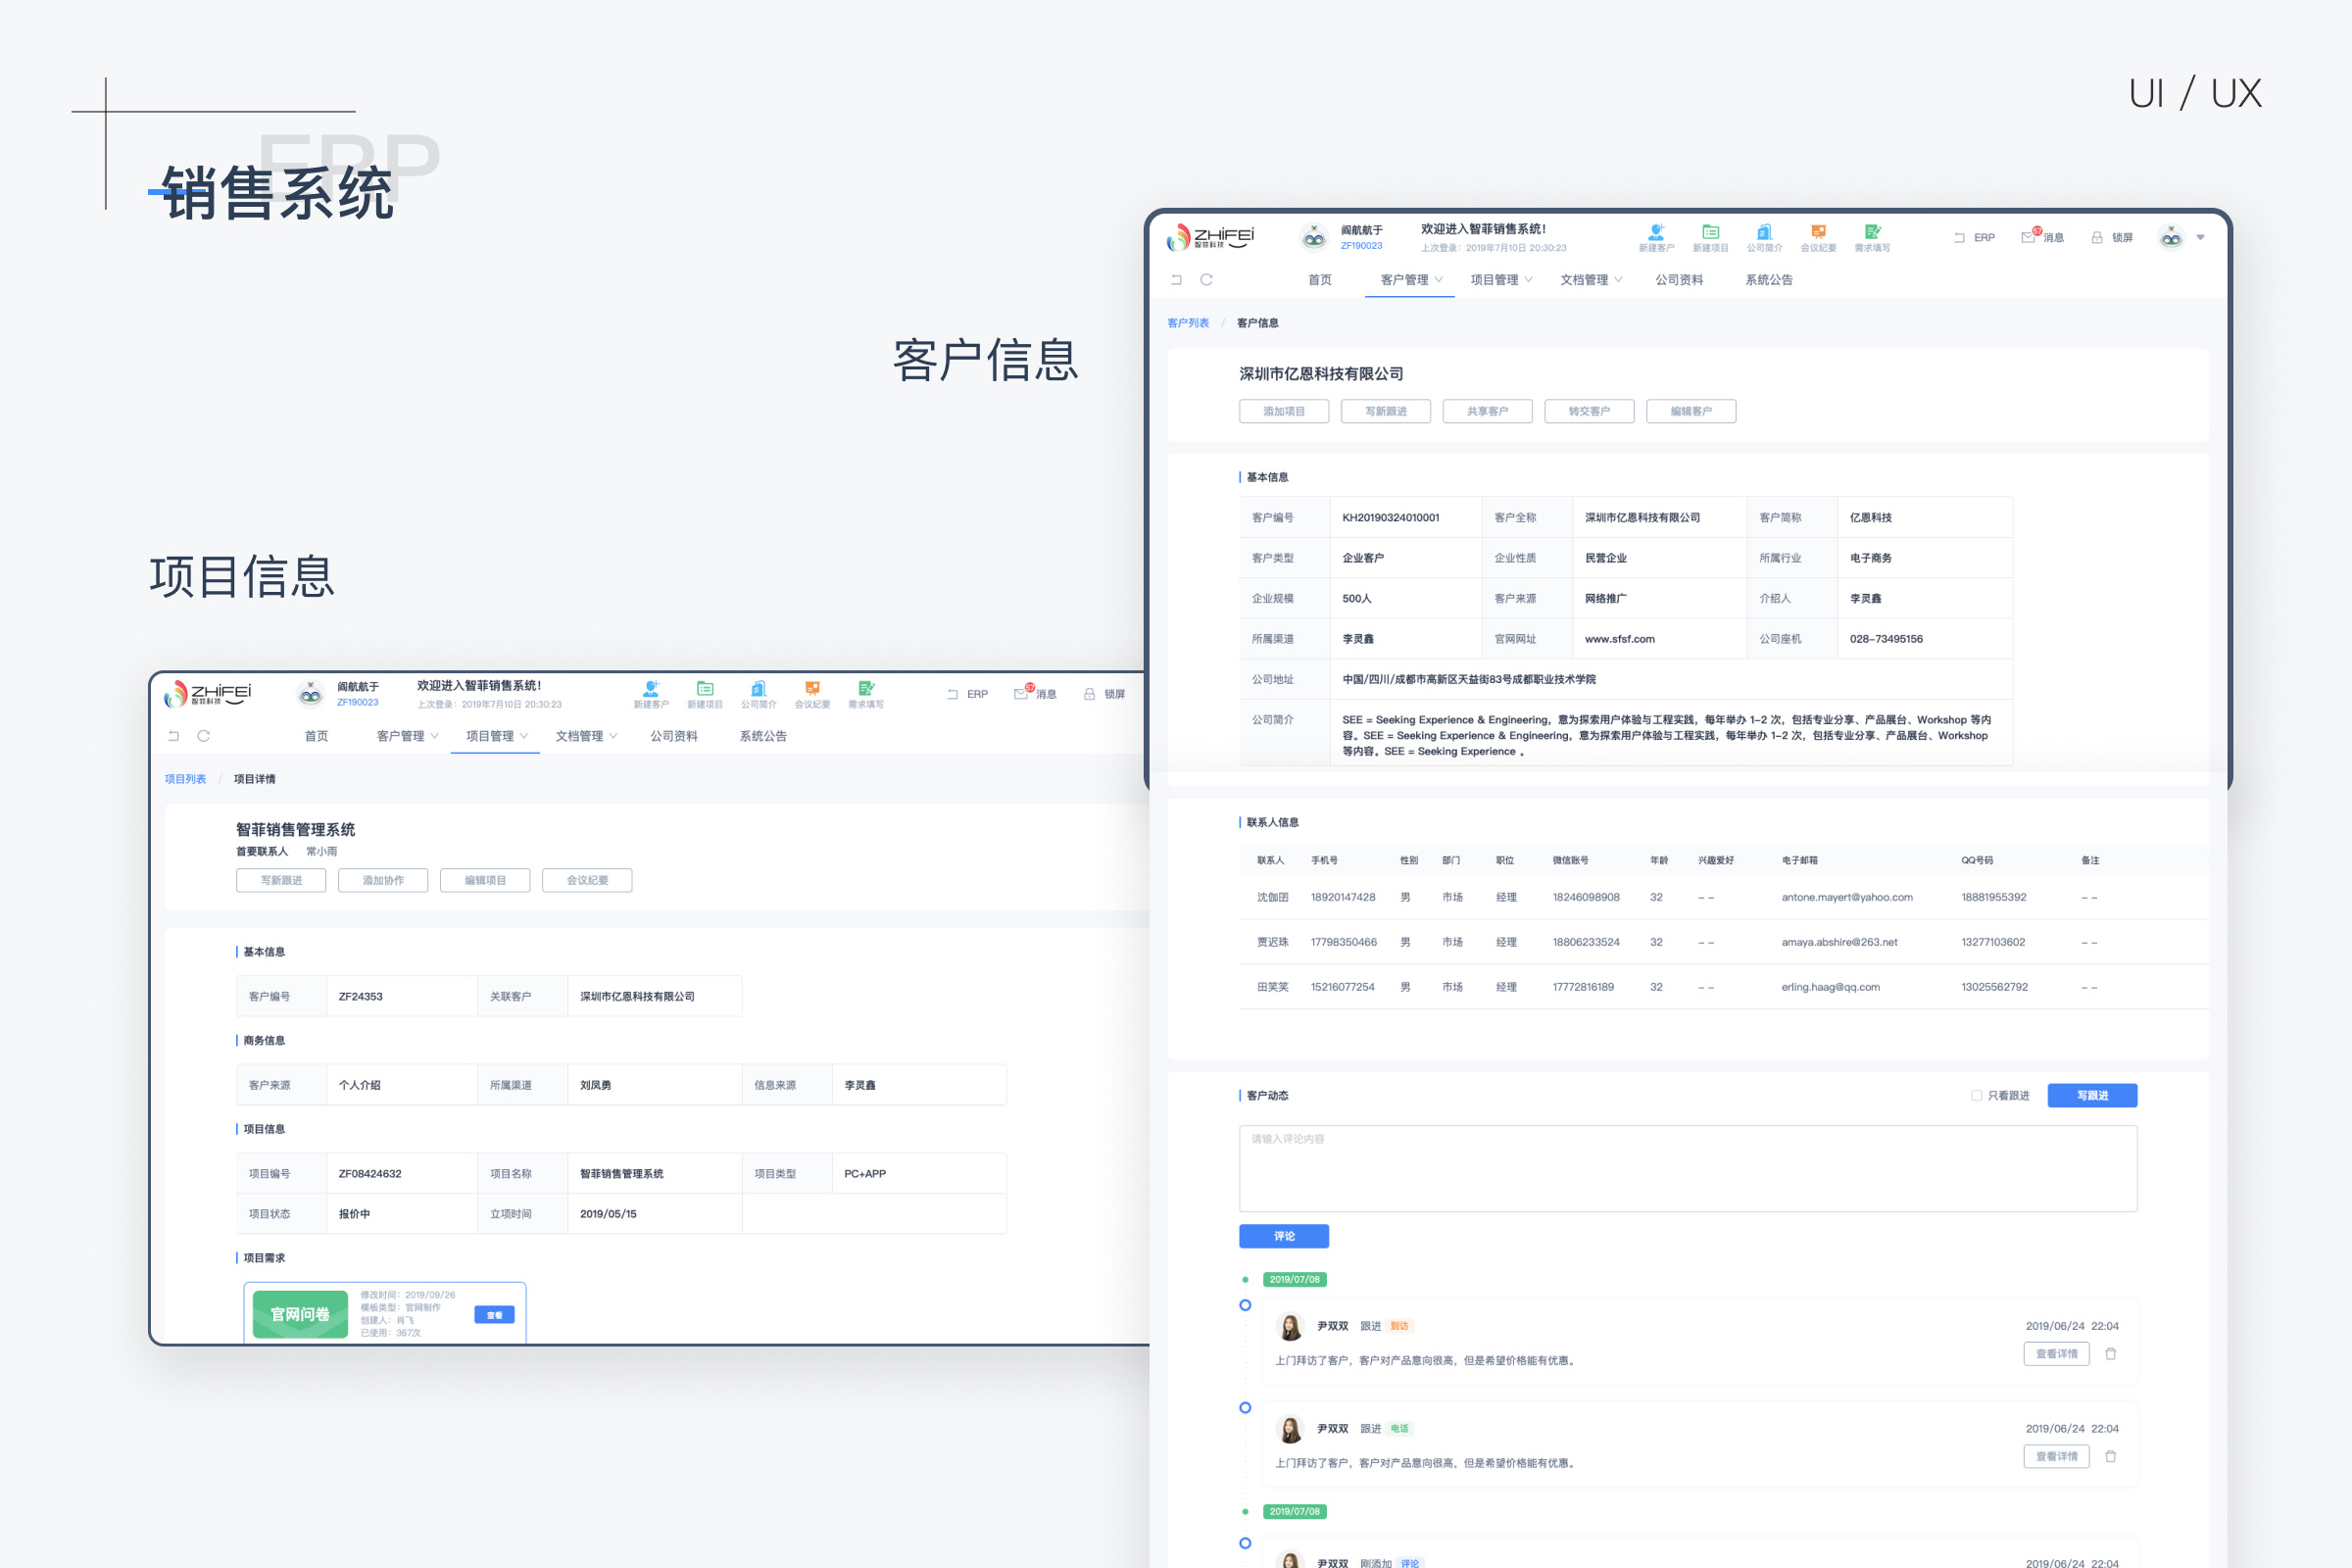Open 会议纪要 with the orange presentation icon
Viewport: 2352px width, 1568px height.
tap(1819, 232)
